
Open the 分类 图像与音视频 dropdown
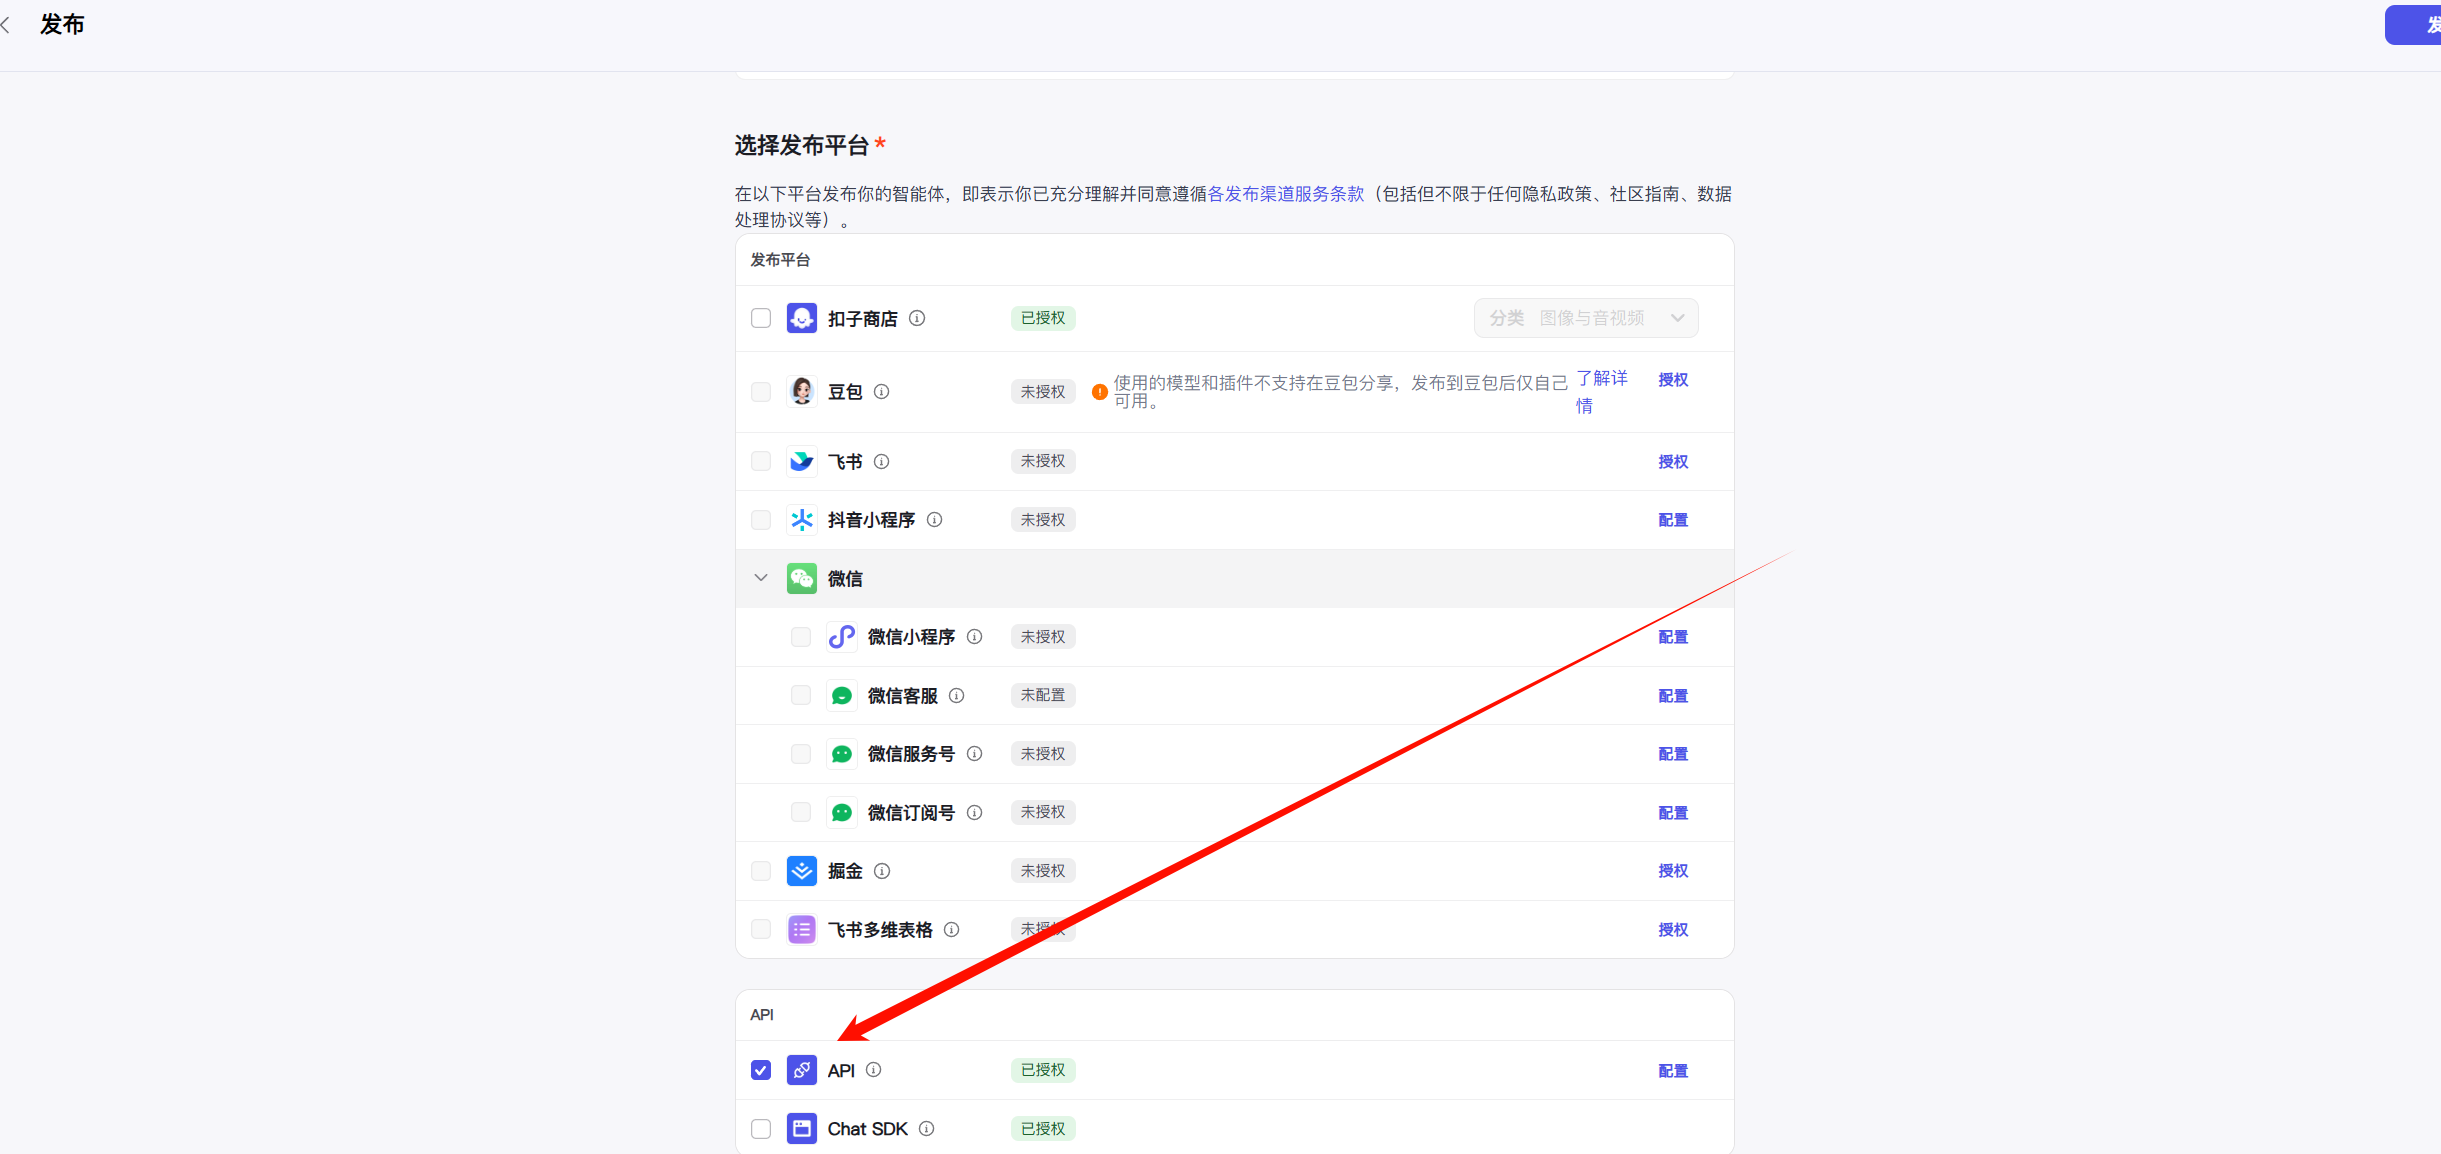(x=1586, y=318)
